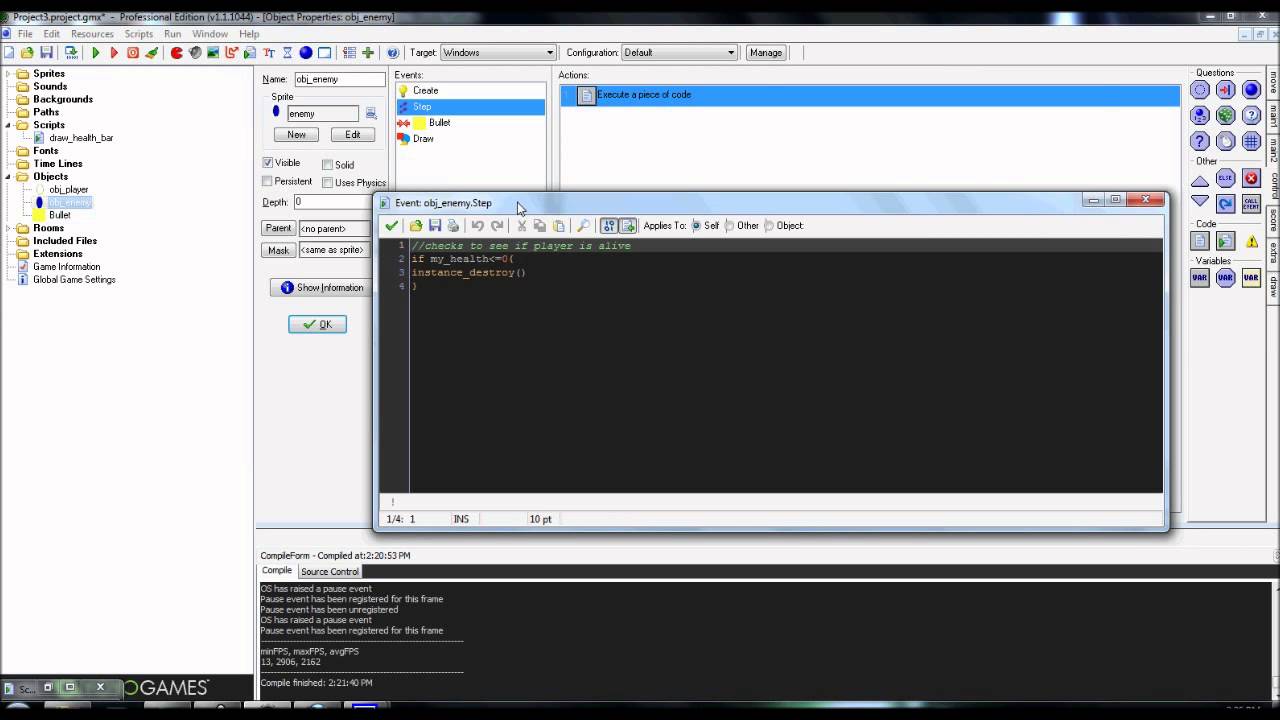
Task: Select the Repeat action arrow icon
Action: pos(1226,204)
